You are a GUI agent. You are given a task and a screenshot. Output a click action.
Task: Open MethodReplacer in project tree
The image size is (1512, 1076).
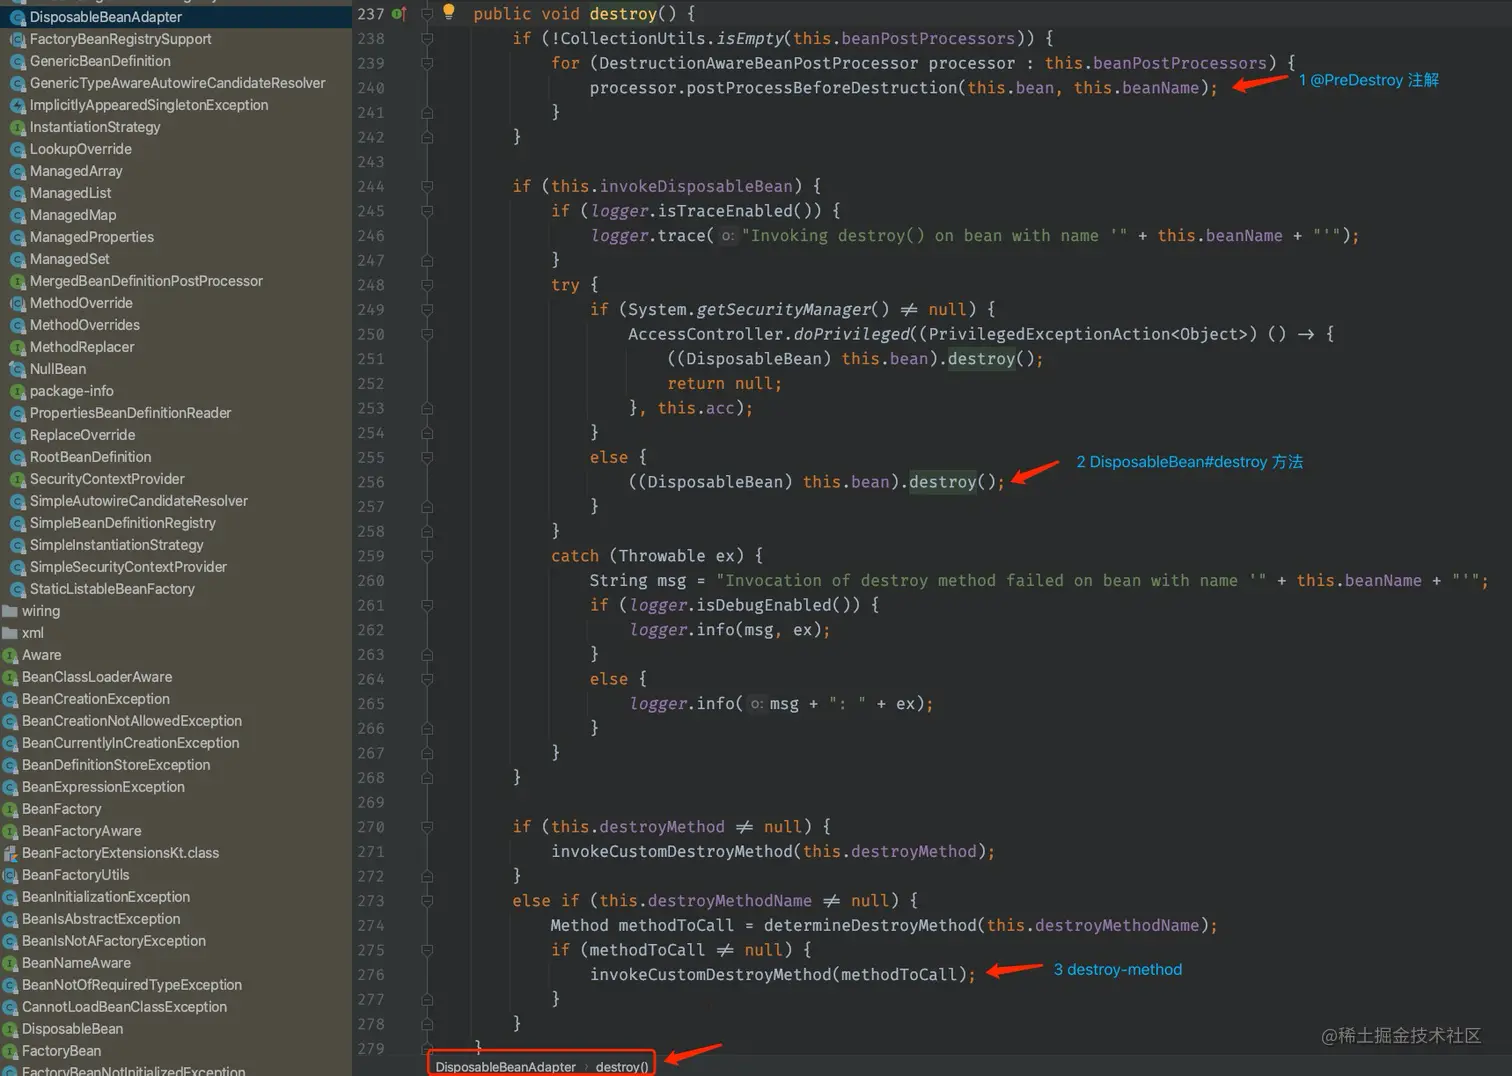point(82,347)
